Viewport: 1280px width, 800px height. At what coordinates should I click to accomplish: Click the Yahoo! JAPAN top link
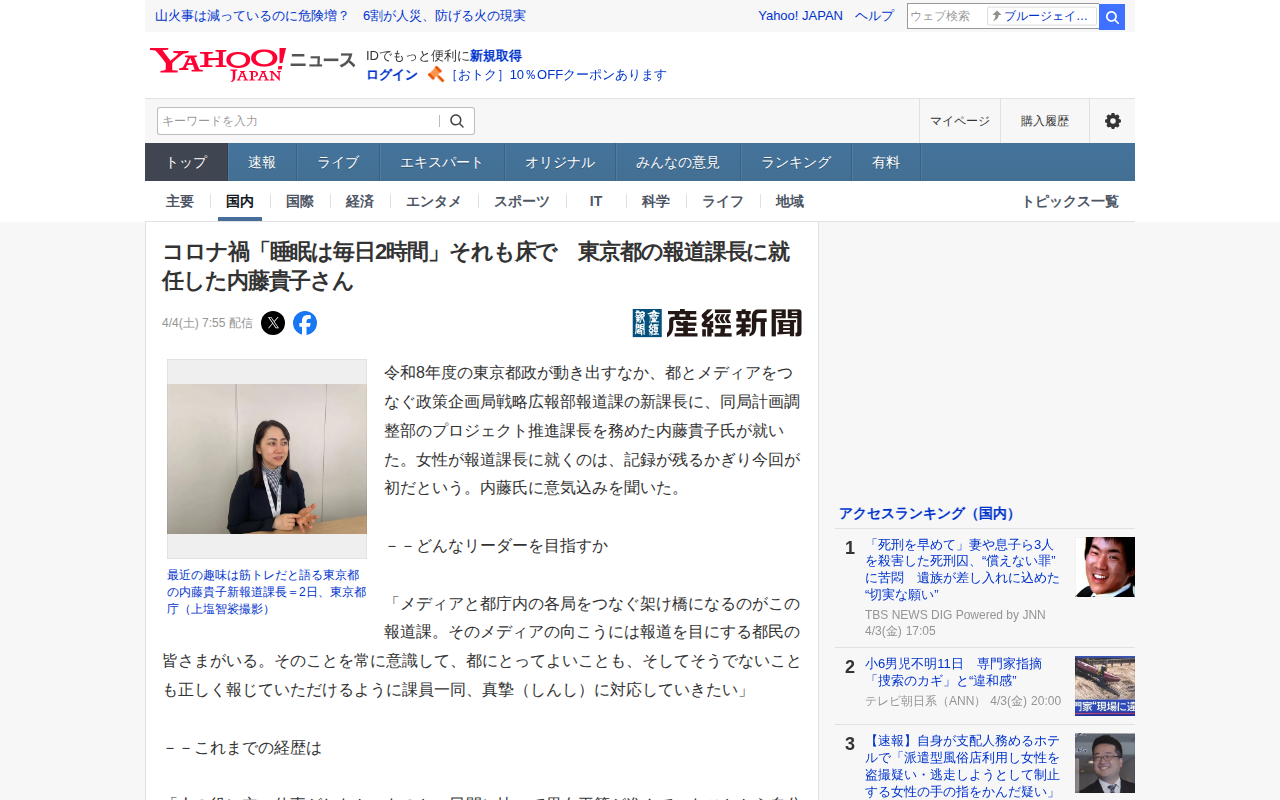point(800,16)
